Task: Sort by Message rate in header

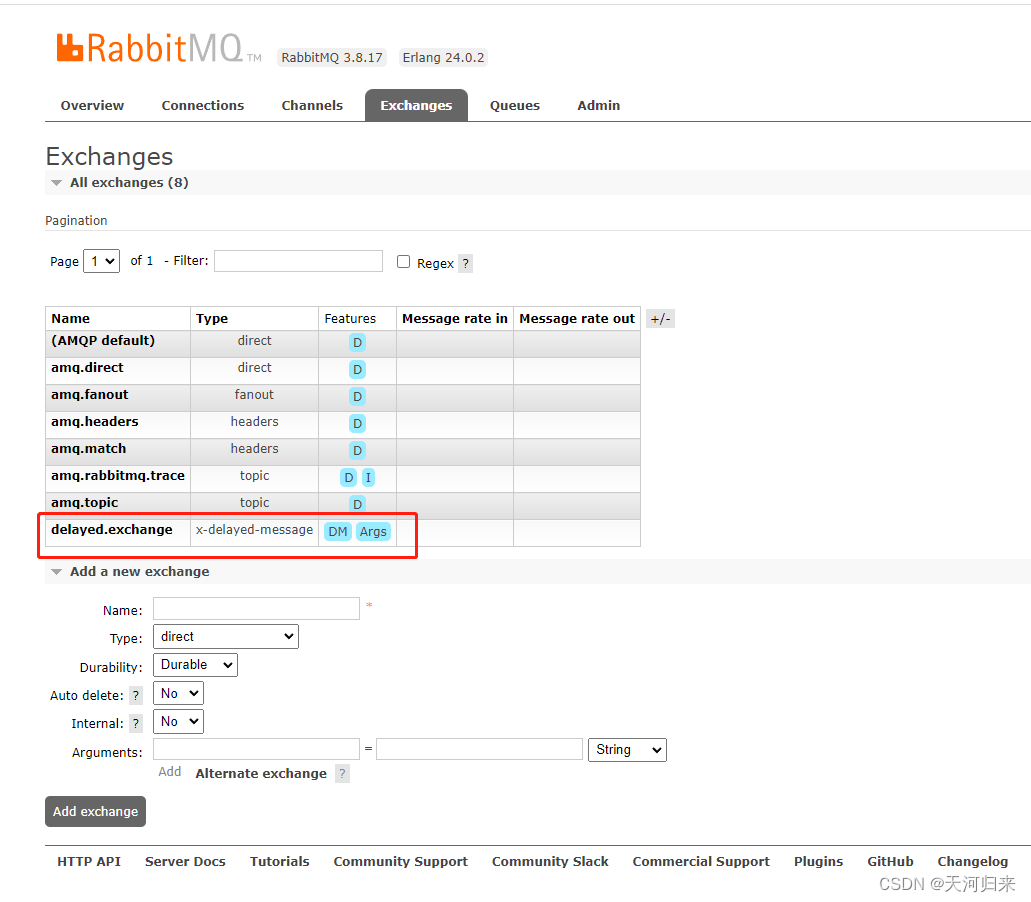Action: click(x=455, y=319)
